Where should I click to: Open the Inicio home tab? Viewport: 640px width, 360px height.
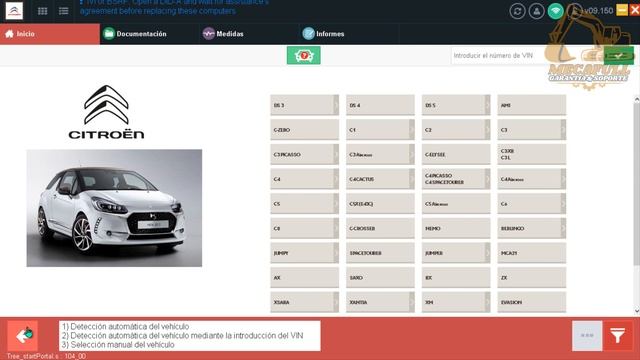tap(50, 34)
